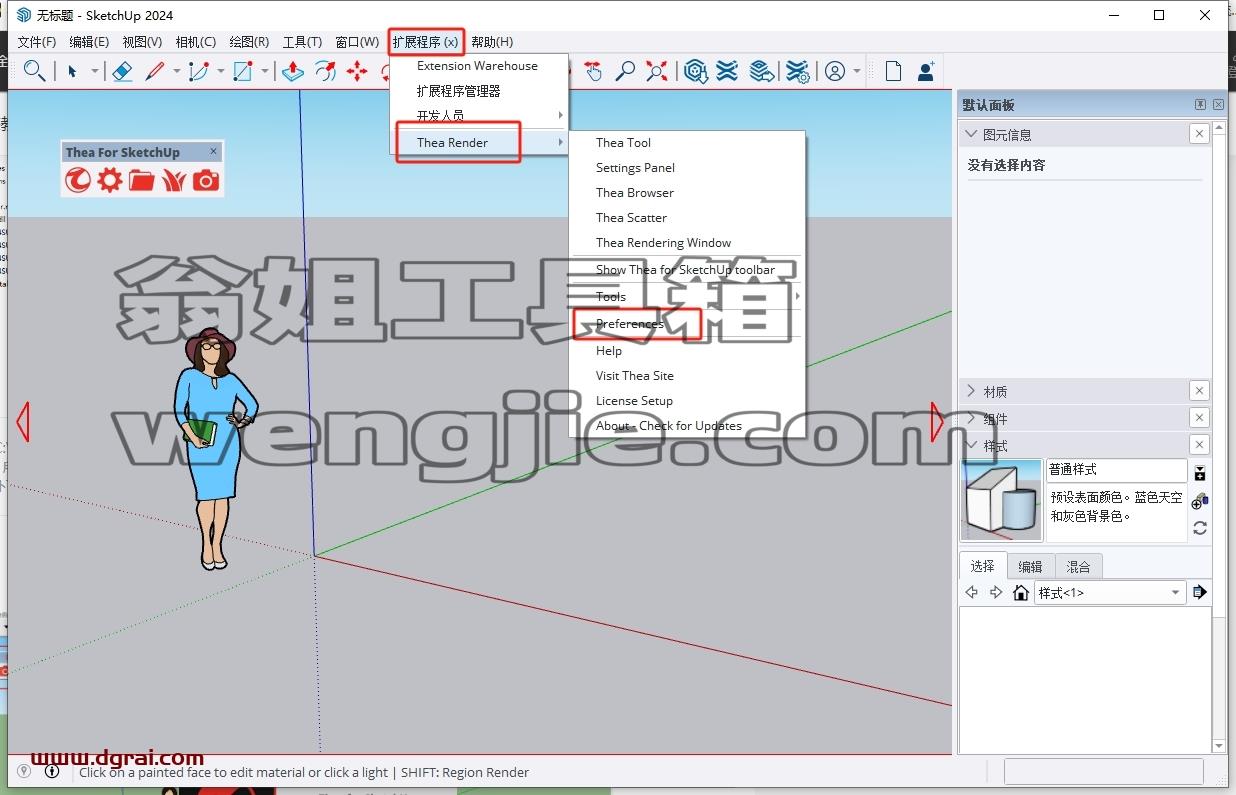Select the Select arrow tool
Viewport: 1236px width, 795px height.
click(72, 71)
